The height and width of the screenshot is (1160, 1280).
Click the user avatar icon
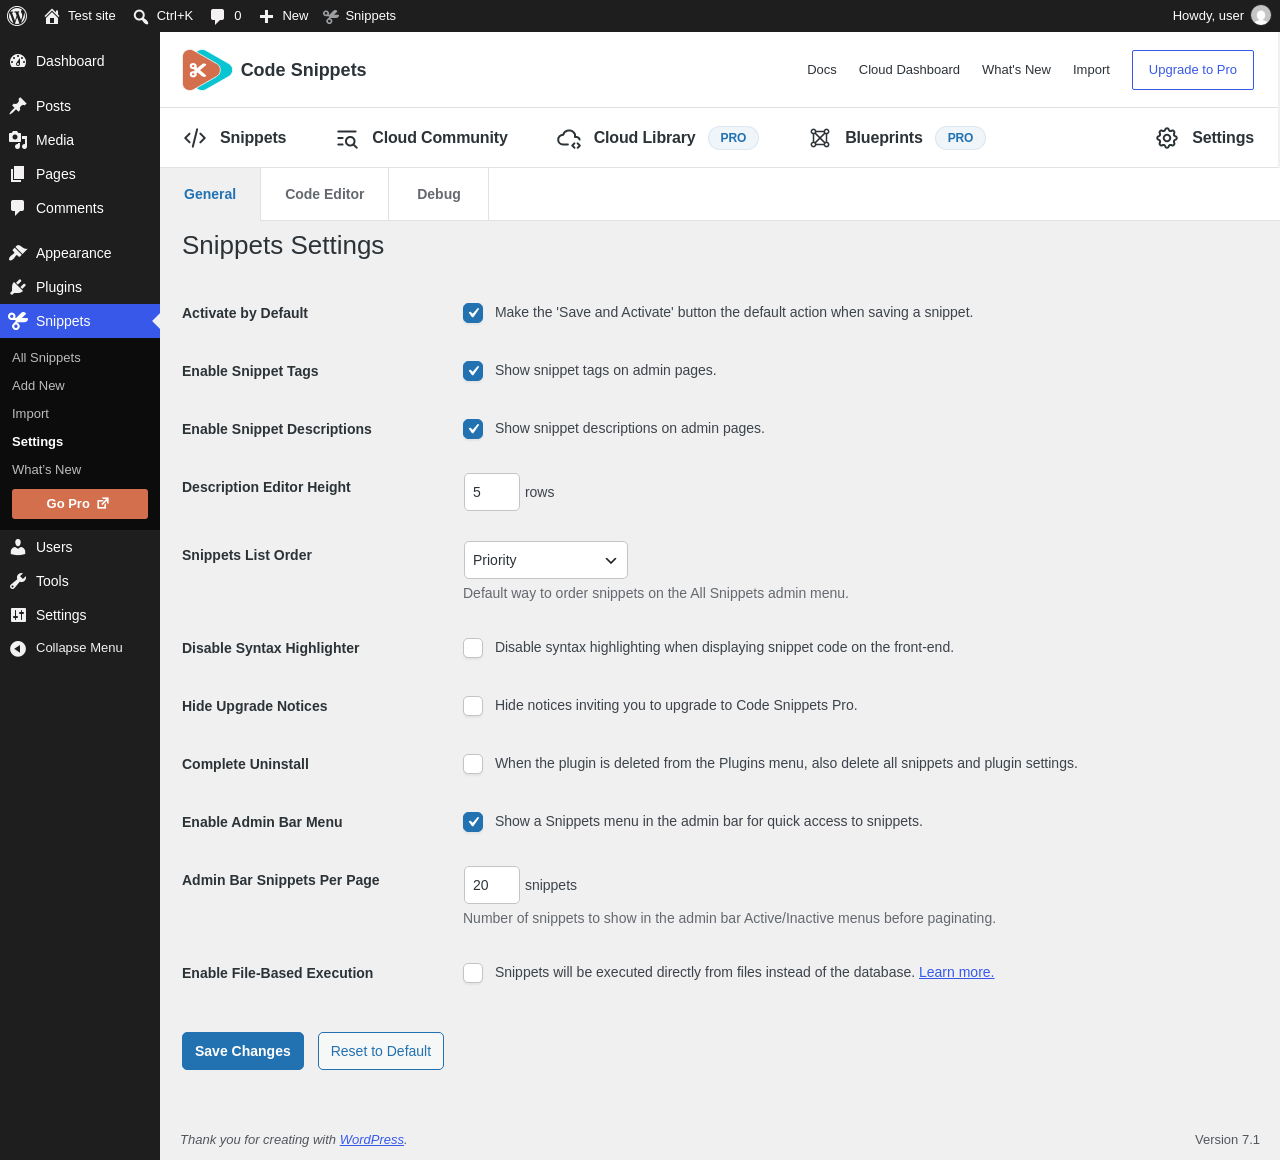coord(1261,16)
